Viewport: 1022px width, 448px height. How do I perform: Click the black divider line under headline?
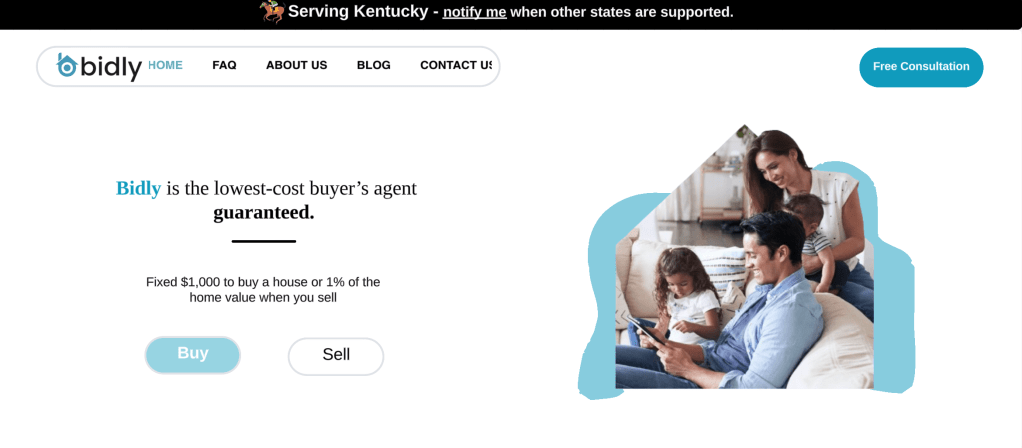click(x=264, y=241)
